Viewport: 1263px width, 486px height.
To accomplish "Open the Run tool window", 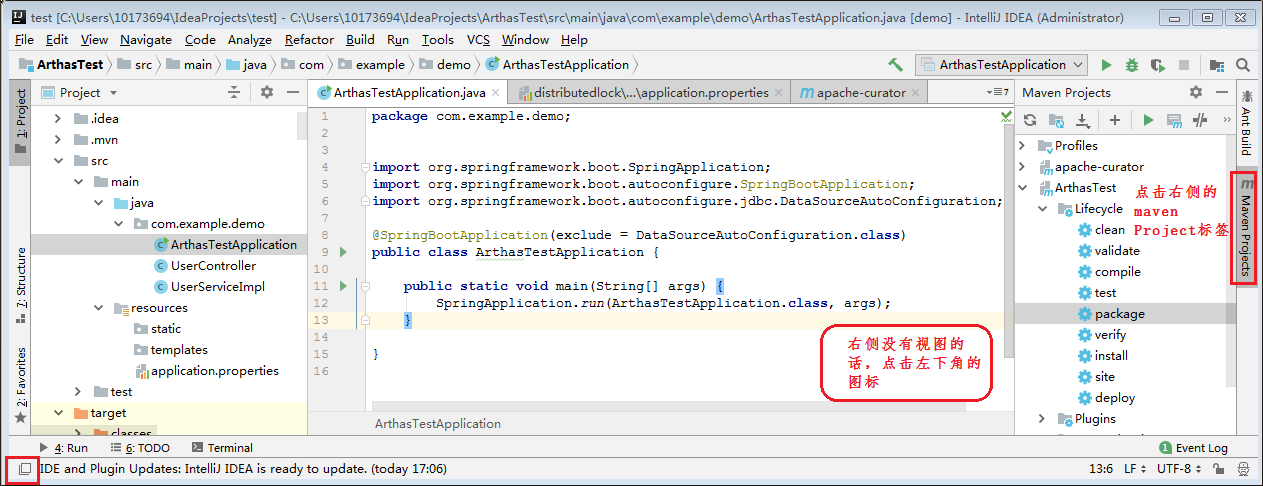I will point(62,448).
